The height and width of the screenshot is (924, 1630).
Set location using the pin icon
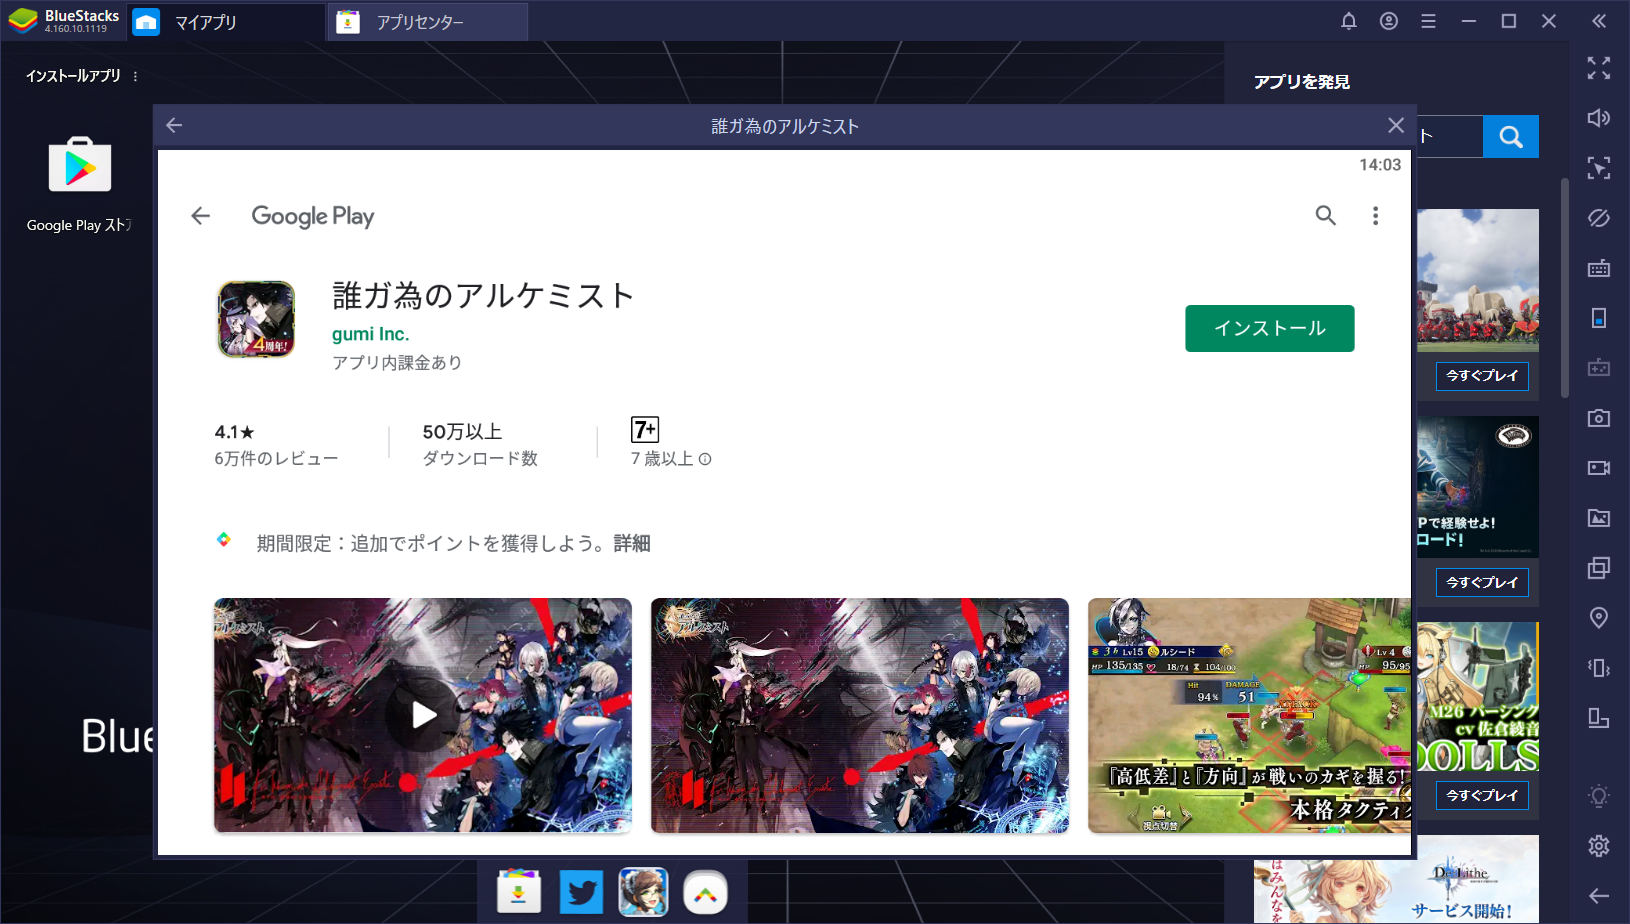pyautogui.click(x=1599, y=618)
